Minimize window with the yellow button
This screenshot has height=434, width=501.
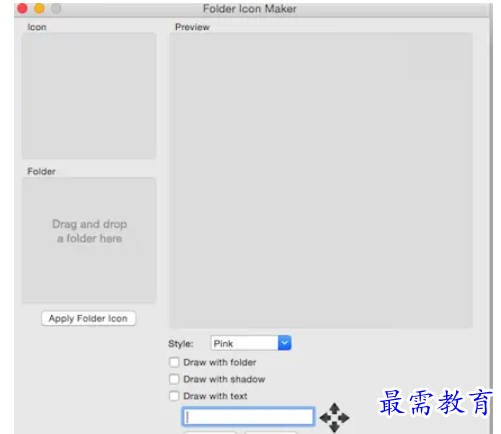[39, 8]
